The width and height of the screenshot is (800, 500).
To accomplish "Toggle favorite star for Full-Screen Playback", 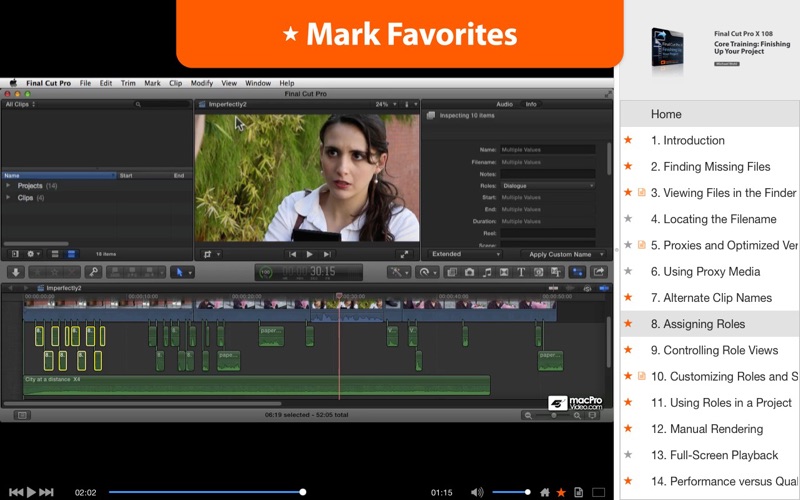I will tap(628, 455).
